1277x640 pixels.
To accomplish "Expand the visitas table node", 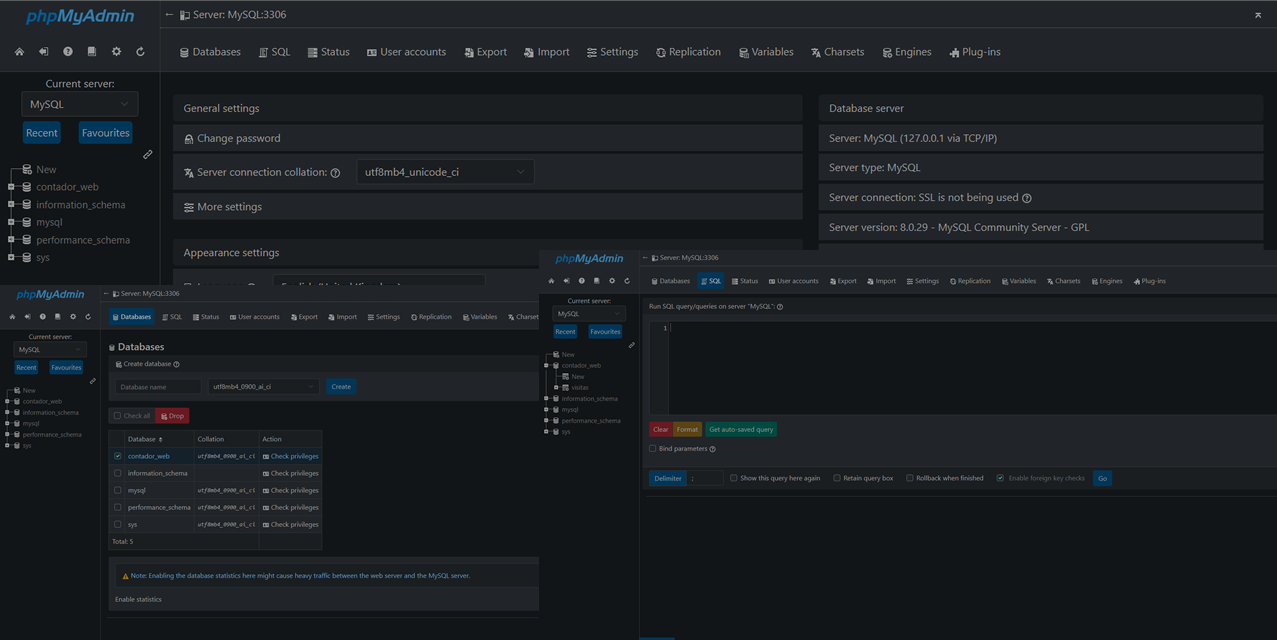I will pos(556,387).
